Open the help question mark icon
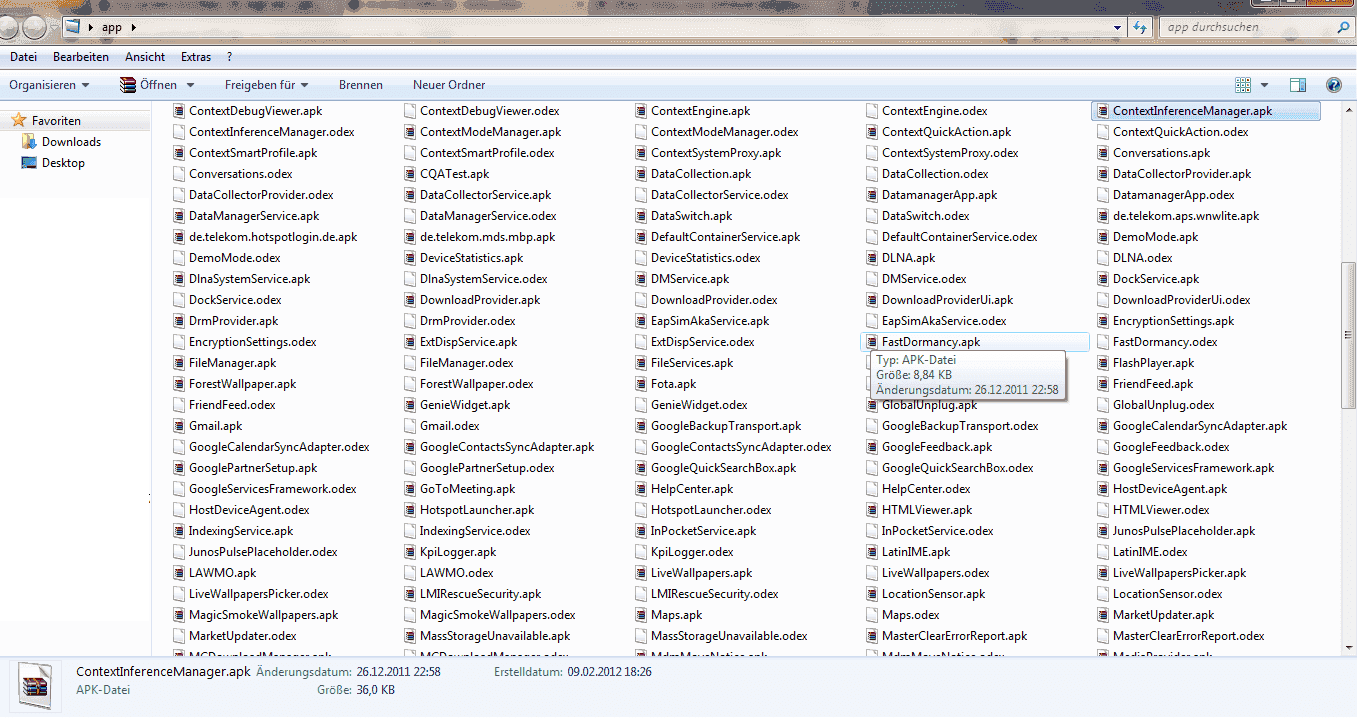1366x728 pixels. pyautogui.click(x=1333, y=85)
